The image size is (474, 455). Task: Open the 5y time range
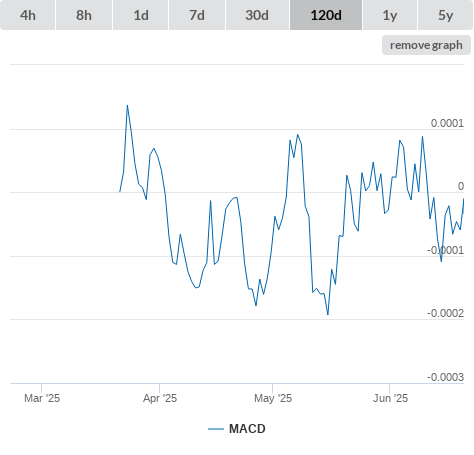coord(446,15)
